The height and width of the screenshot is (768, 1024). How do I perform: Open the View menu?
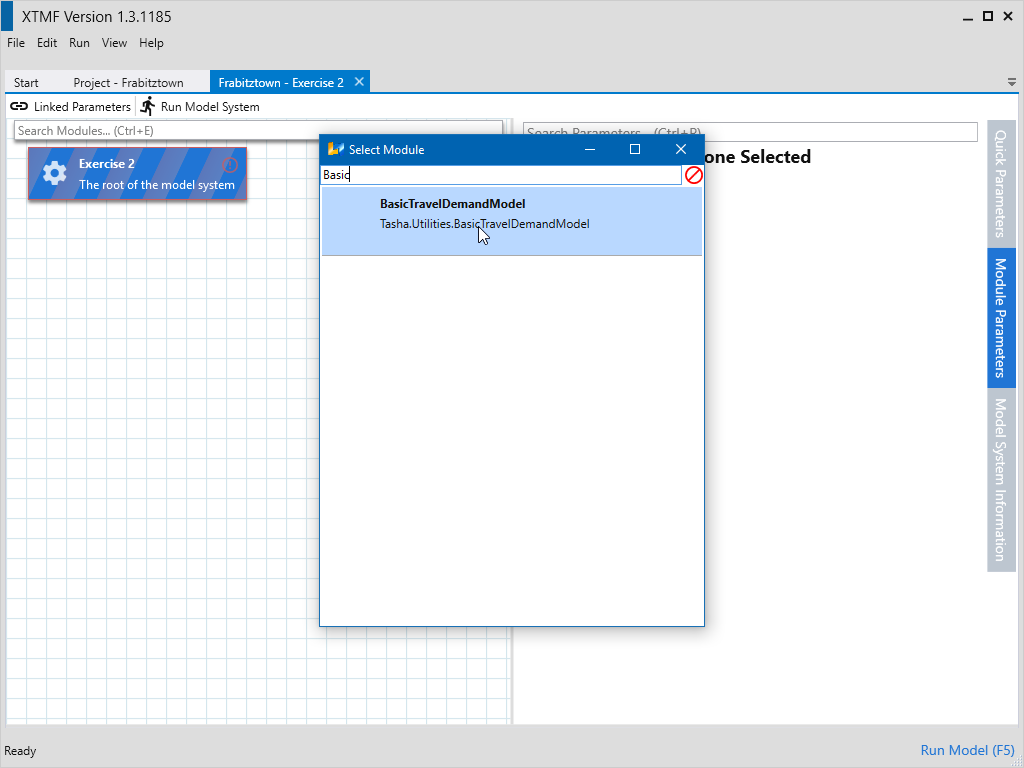pyautogui.click(x=114, y=43)
